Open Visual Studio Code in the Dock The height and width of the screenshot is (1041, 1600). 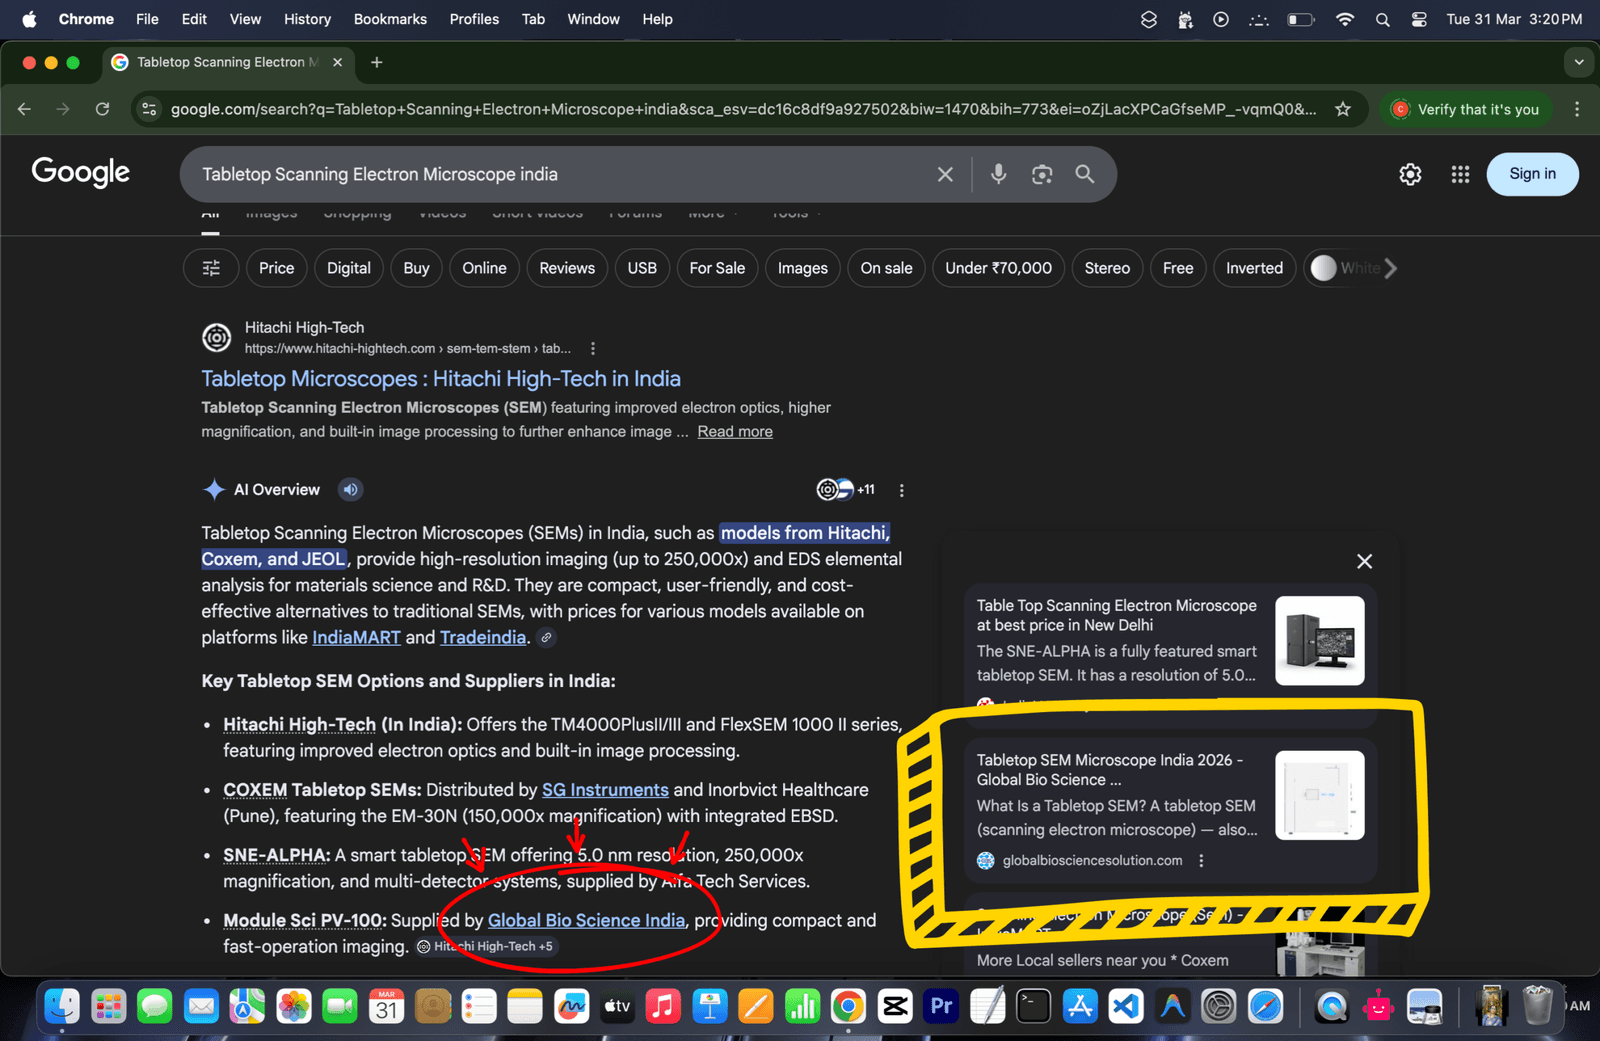(x=1126, y=1006)
